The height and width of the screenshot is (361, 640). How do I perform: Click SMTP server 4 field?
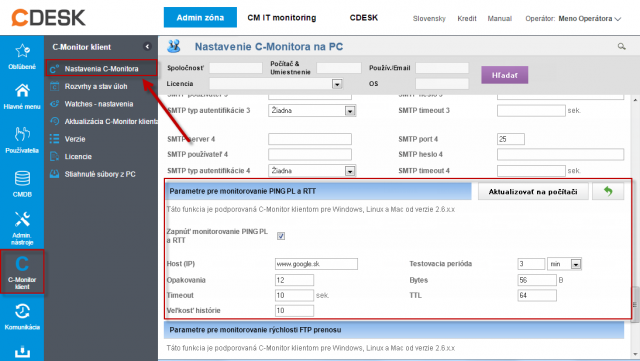pos(310,139)
